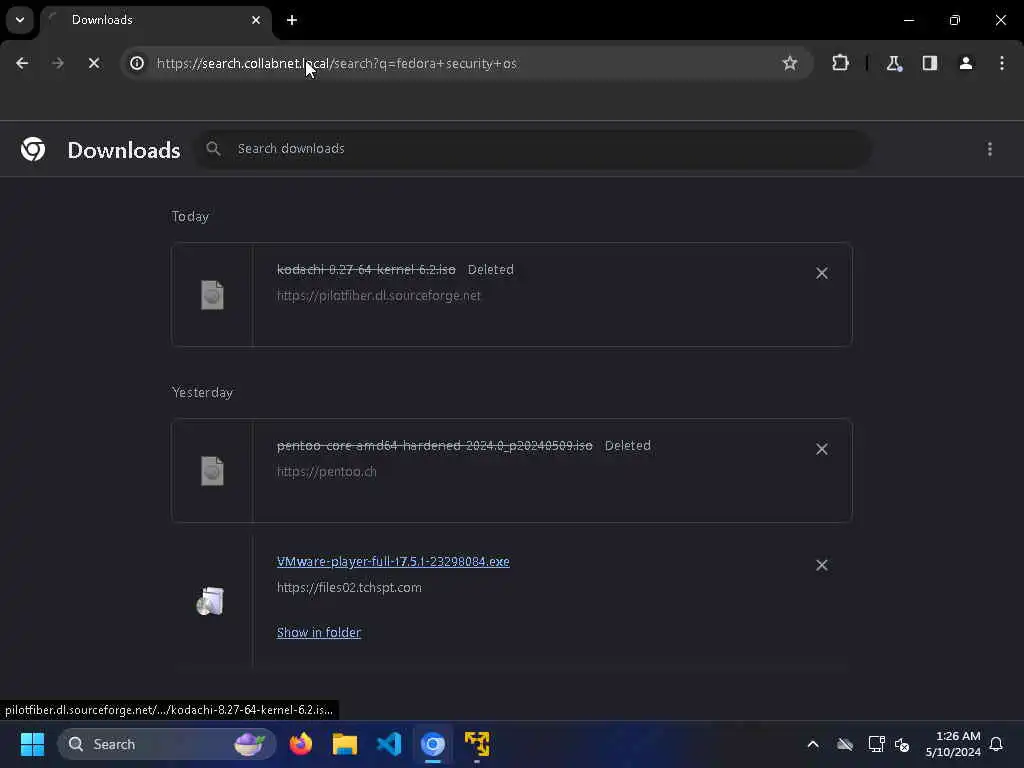Click the https://pilotfiber.dl.sourceforge.net URL text
This screenshot has width=1024, height=768.
tap(379, 296)
